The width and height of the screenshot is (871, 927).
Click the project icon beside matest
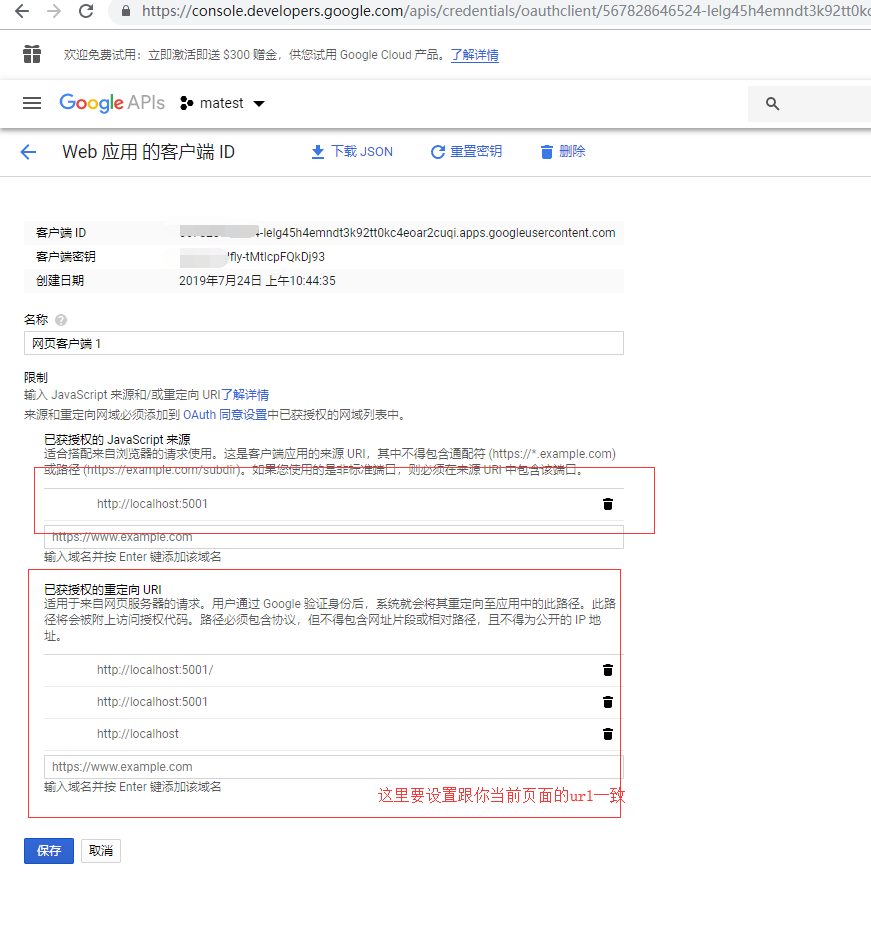[186, 103]
